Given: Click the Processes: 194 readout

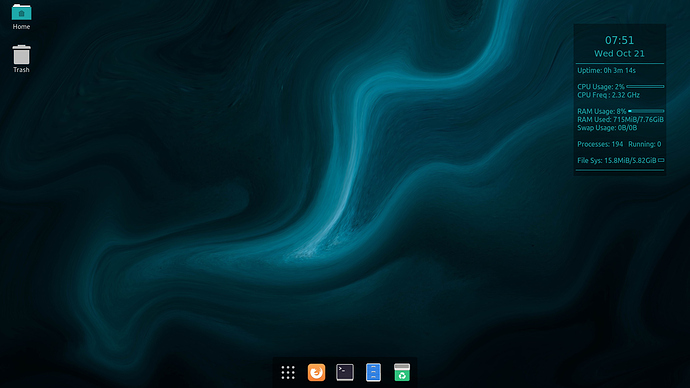Looking at the screenshot, I should click(600, 144).
